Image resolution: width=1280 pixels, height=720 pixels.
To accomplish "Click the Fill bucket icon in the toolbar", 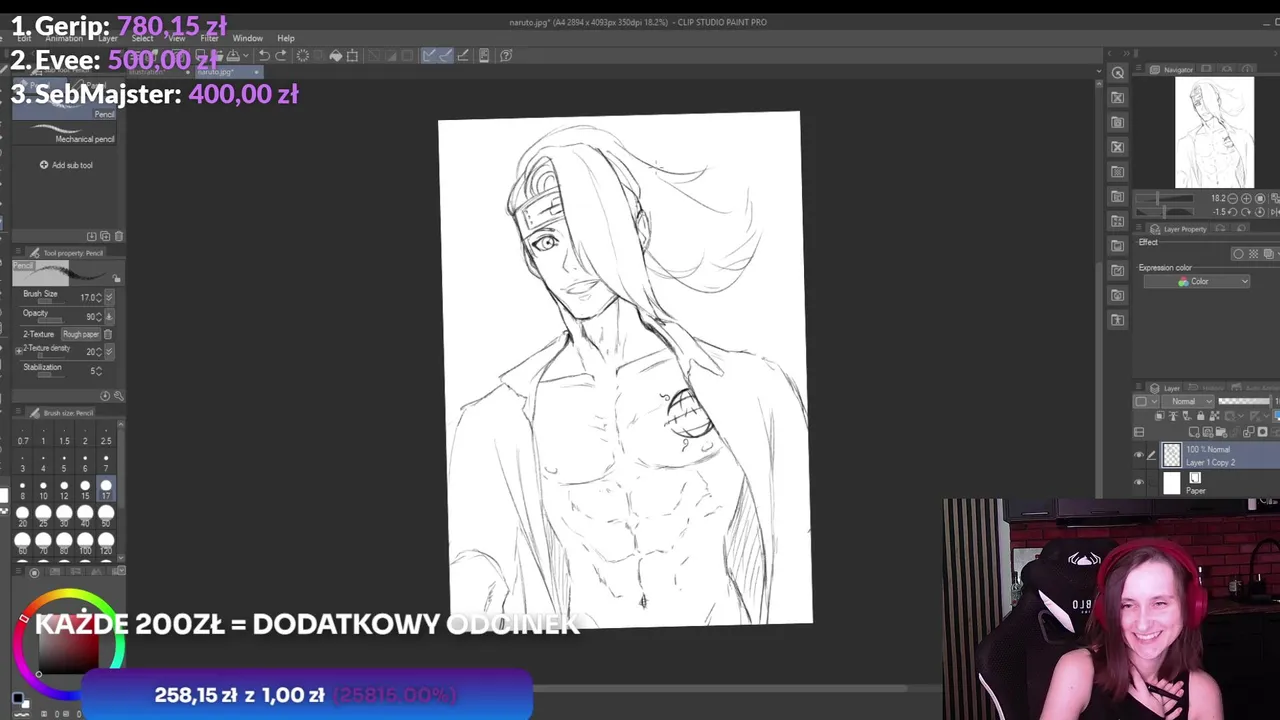I will tap(336, 56).
